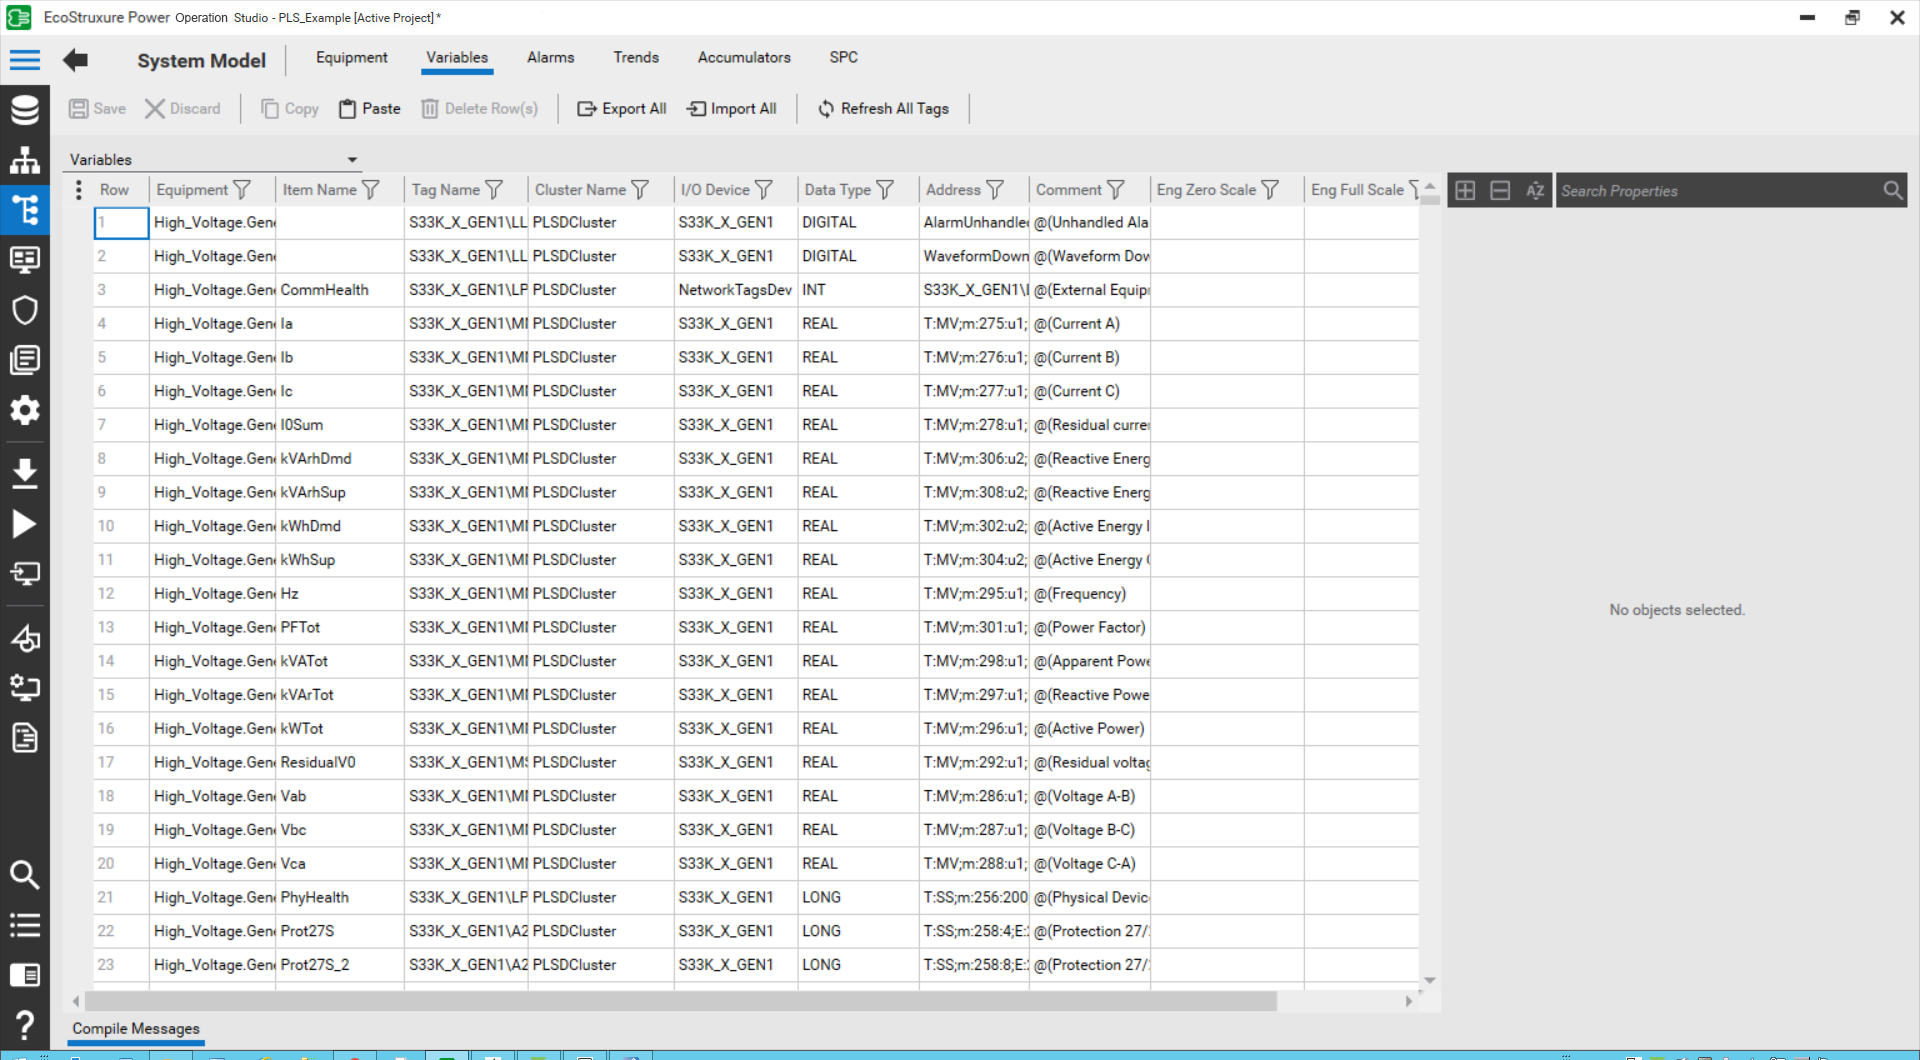Filter the Comment column
Viewport: 1920px width, 1060px height.
[1116, 190]
